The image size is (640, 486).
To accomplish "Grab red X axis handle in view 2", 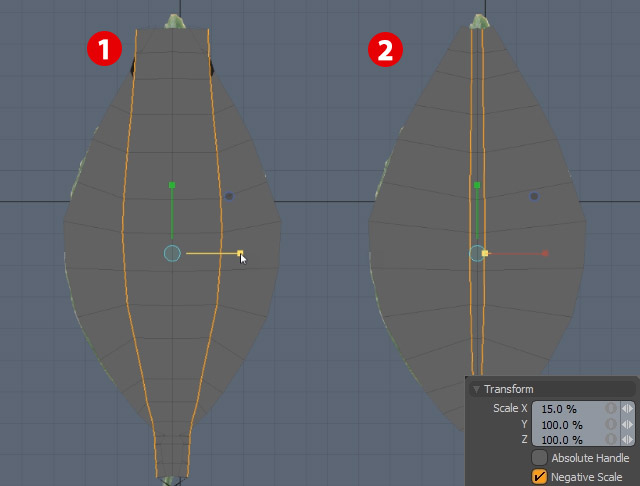I will click(x=545, y=253).
